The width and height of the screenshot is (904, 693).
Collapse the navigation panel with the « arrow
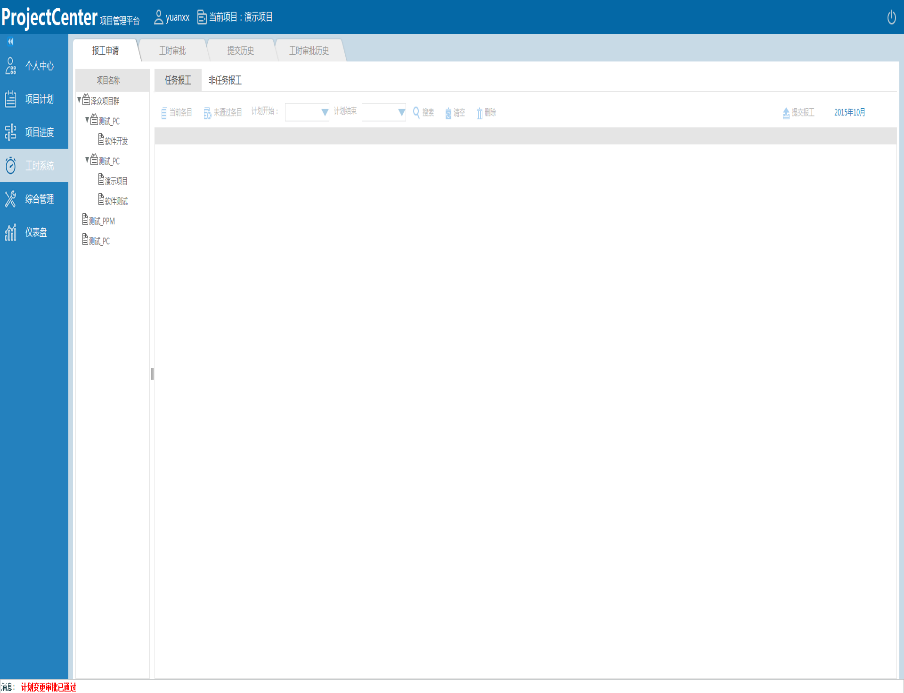point(12,42)
